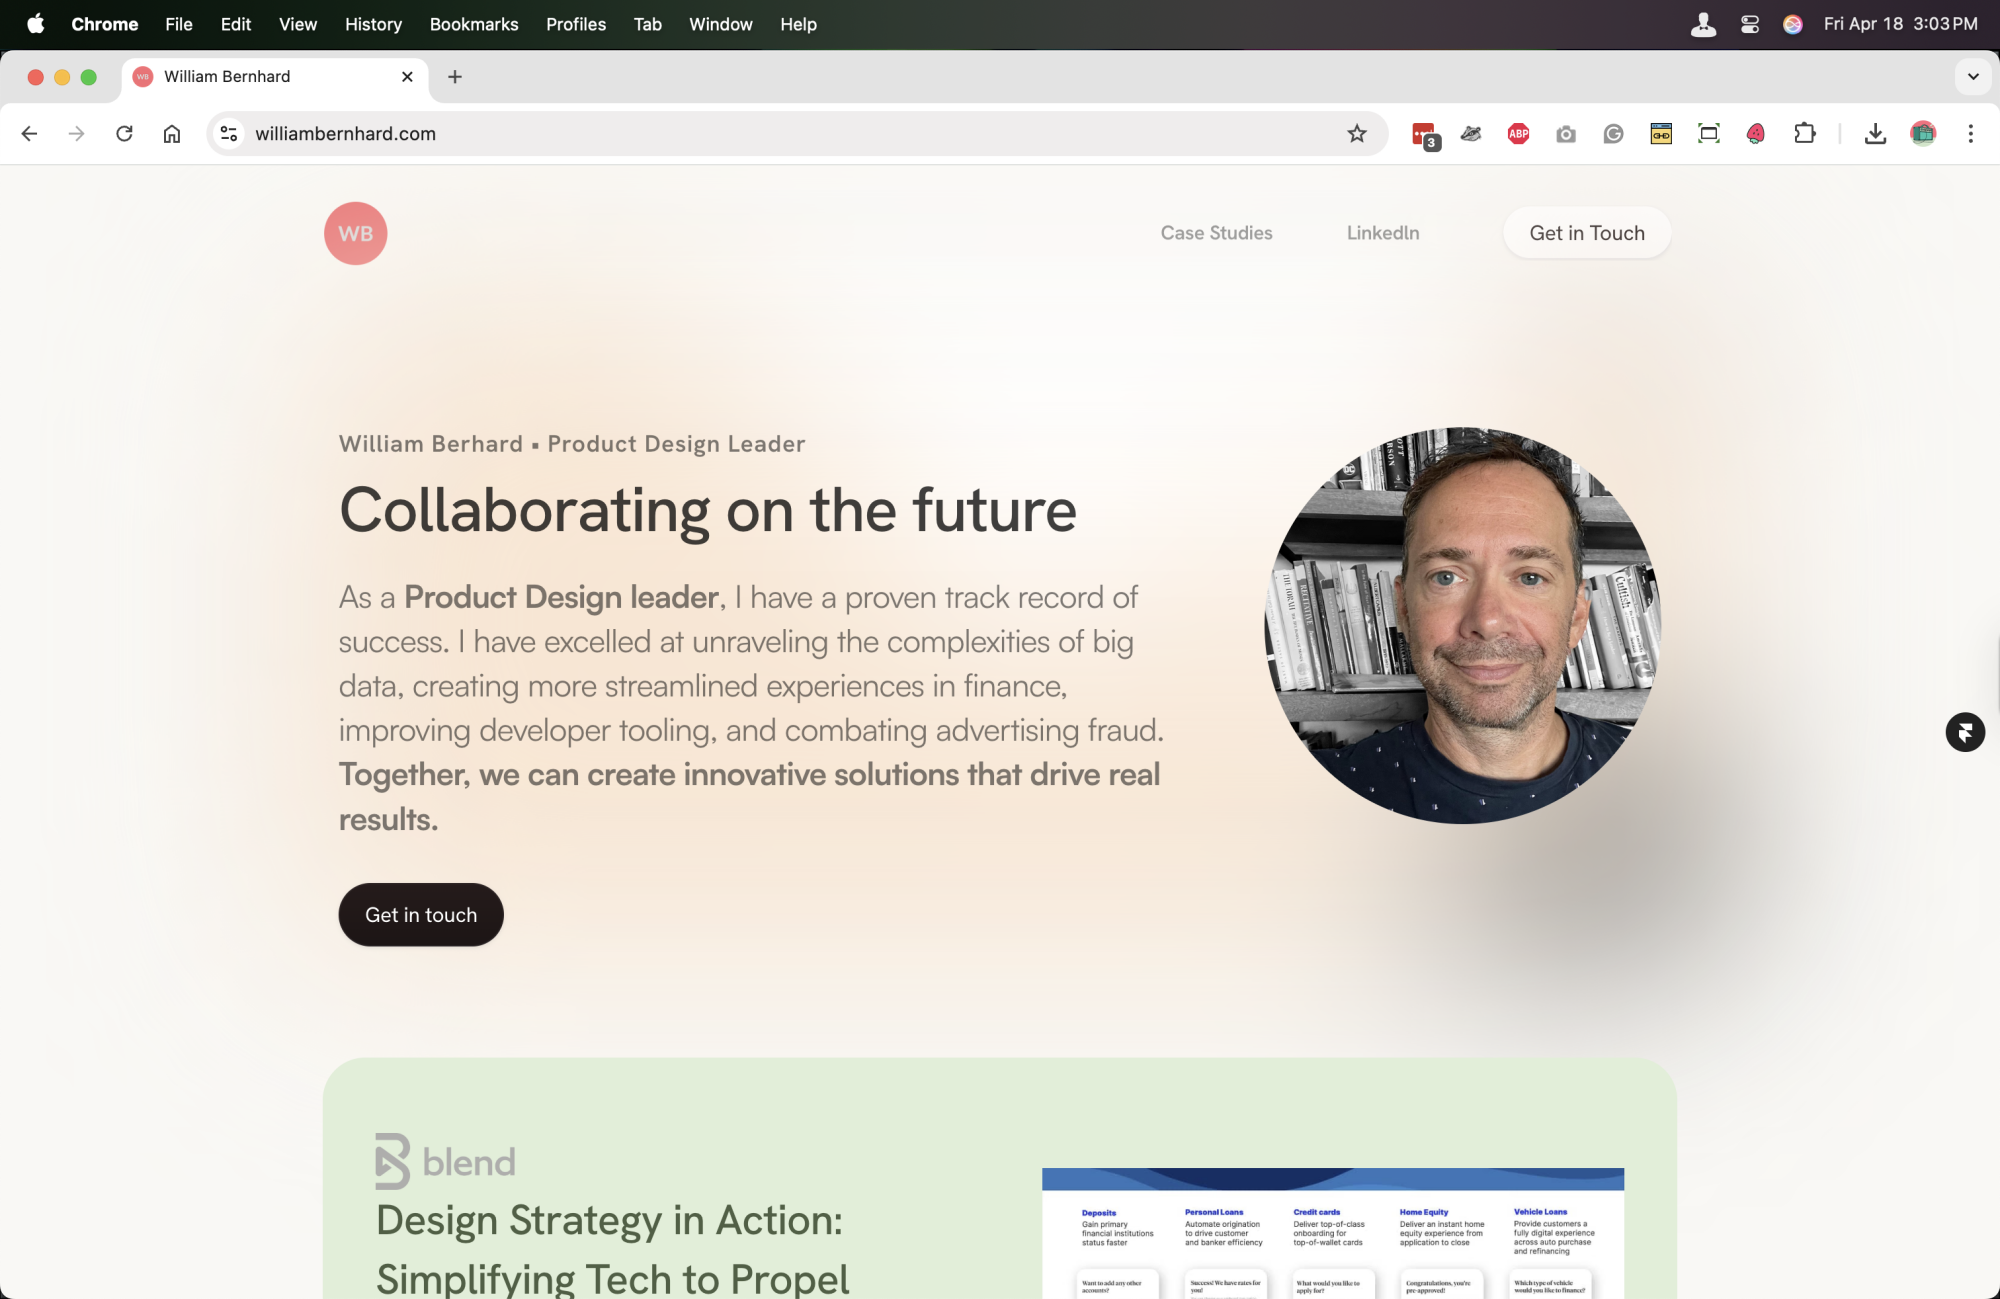
Task: Go to the home page icon
Action: 172,133
